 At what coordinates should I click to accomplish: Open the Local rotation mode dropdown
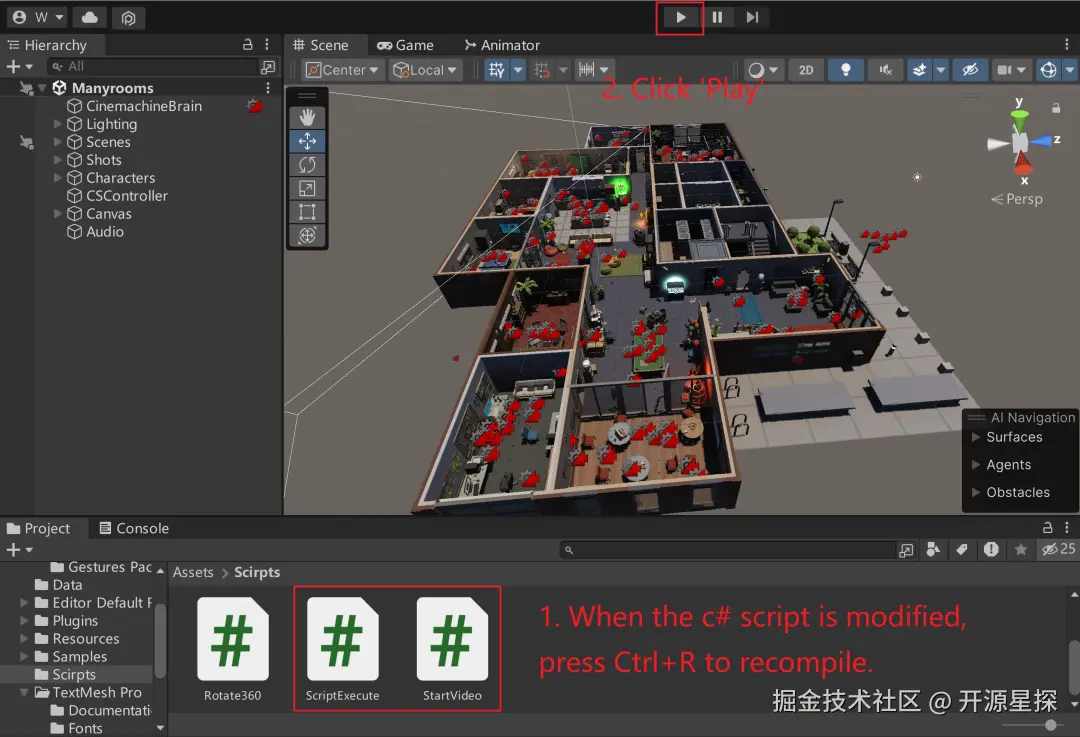point(425,70)
